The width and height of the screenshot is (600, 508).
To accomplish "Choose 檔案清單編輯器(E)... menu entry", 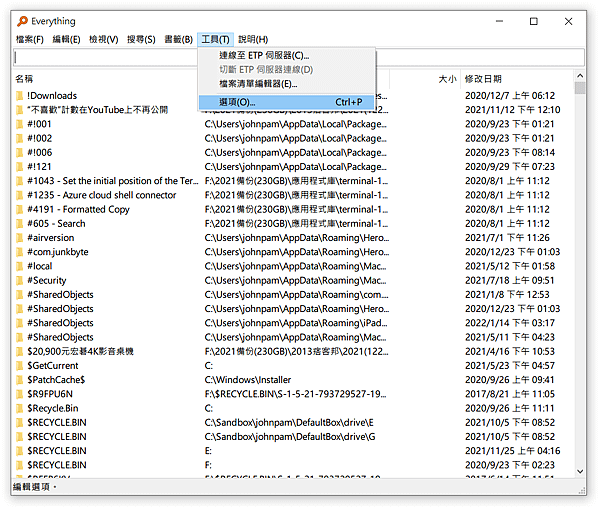I will click(x=286, y=84).
